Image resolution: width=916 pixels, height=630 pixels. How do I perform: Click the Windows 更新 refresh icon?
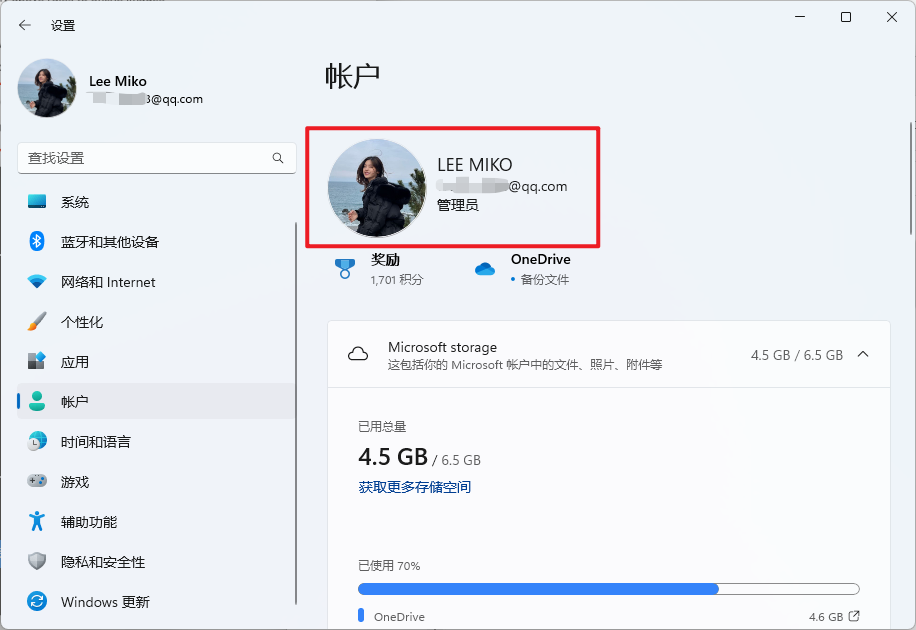[37, 601]
